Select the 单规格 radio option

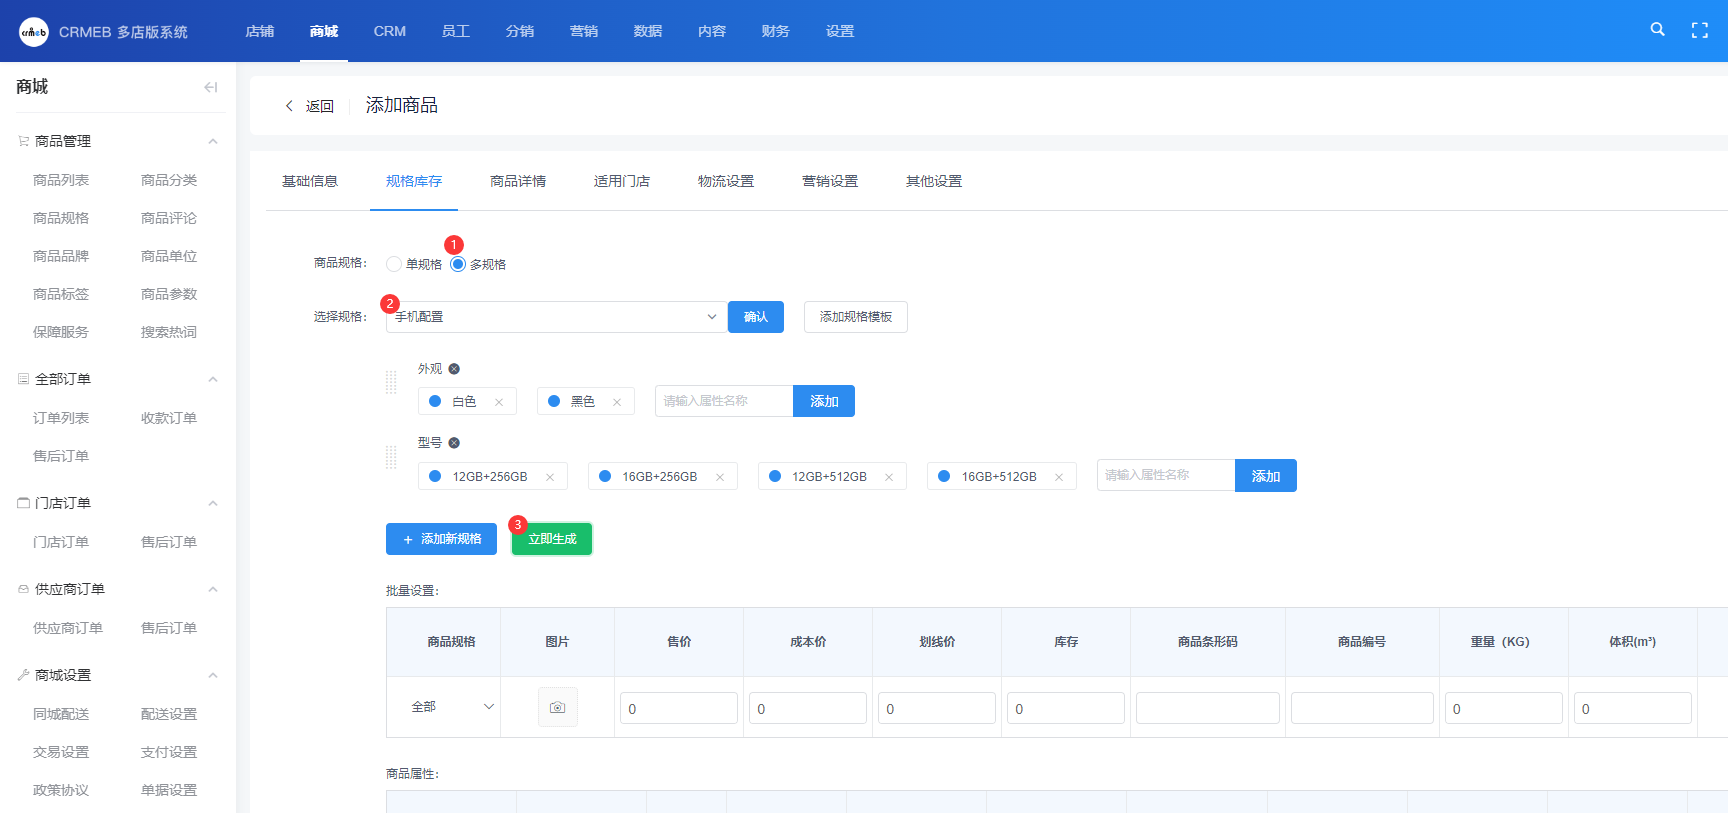point(394,264)
